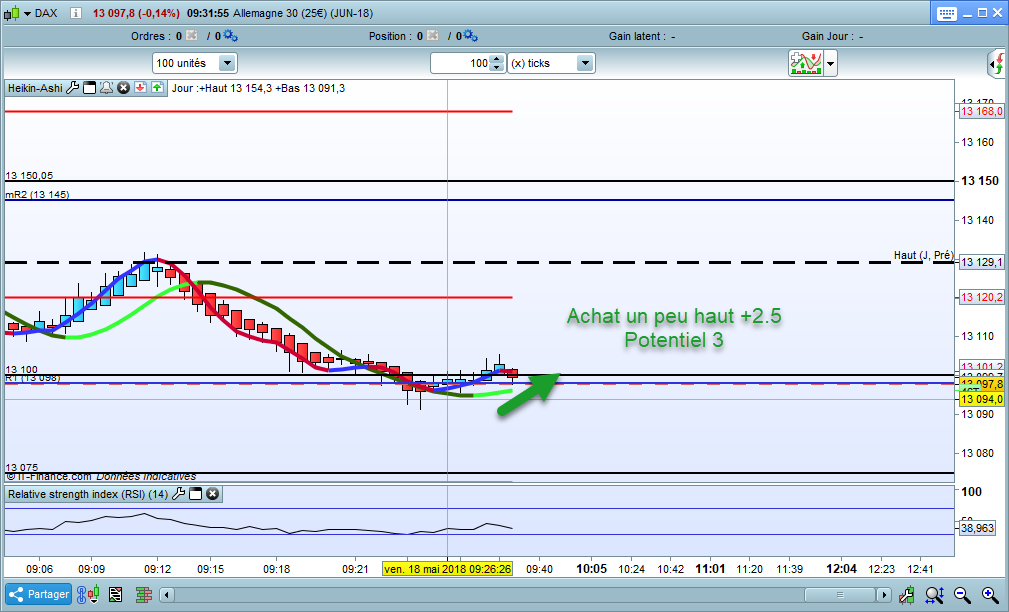Increase the 100 value with stepper arrow
Image resolution: width=1009 pixels, height=612 pixels.
pyautogui.click(x=496, y=59)
